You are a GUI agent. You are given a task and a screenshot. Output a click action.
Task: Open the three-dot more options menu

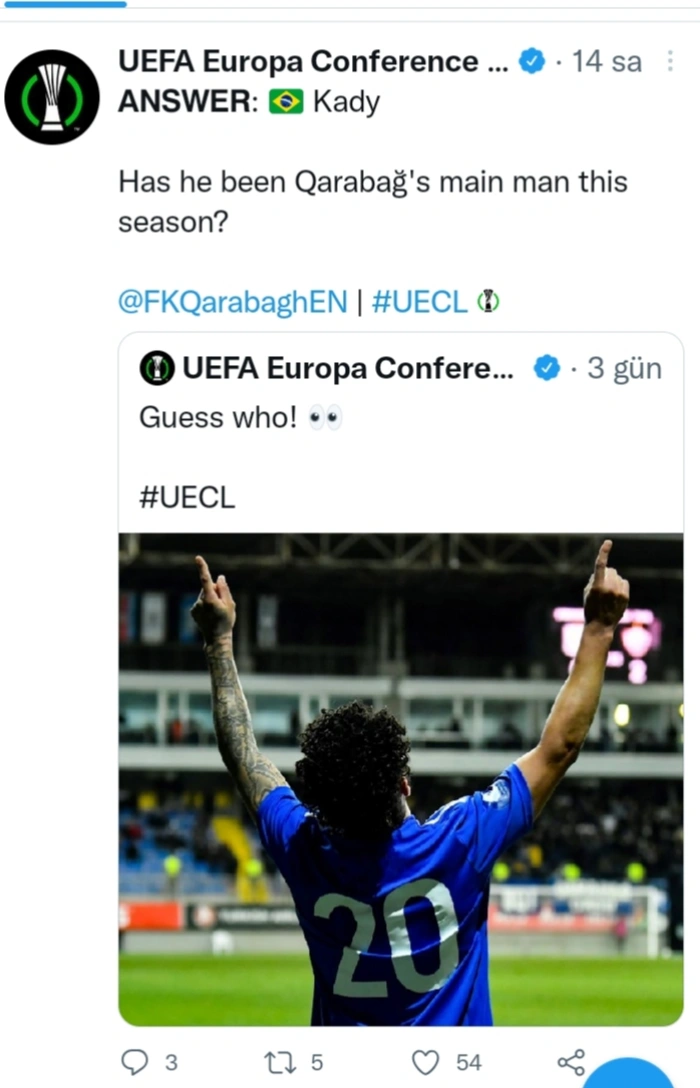pos(670,62)
